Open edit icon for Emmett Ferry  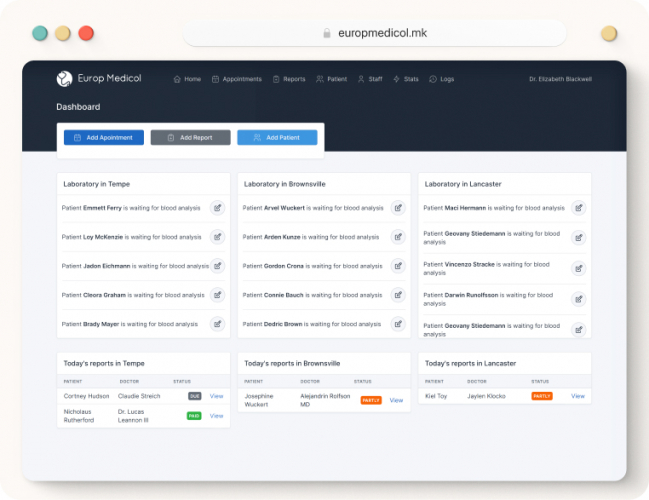(x=217, y=208)
